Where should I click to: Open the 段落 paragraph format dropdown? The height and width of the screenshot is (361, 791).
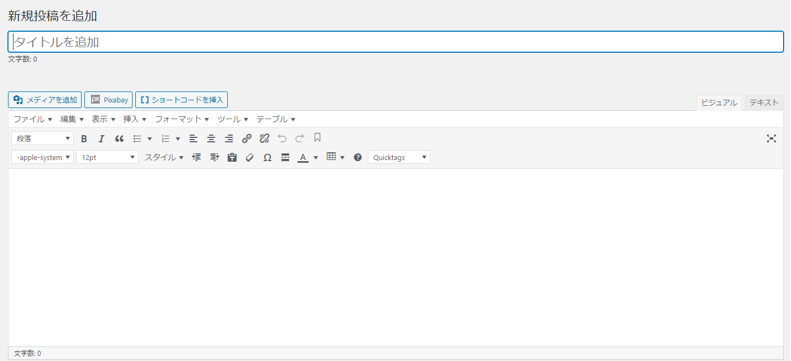coord(42,138)
